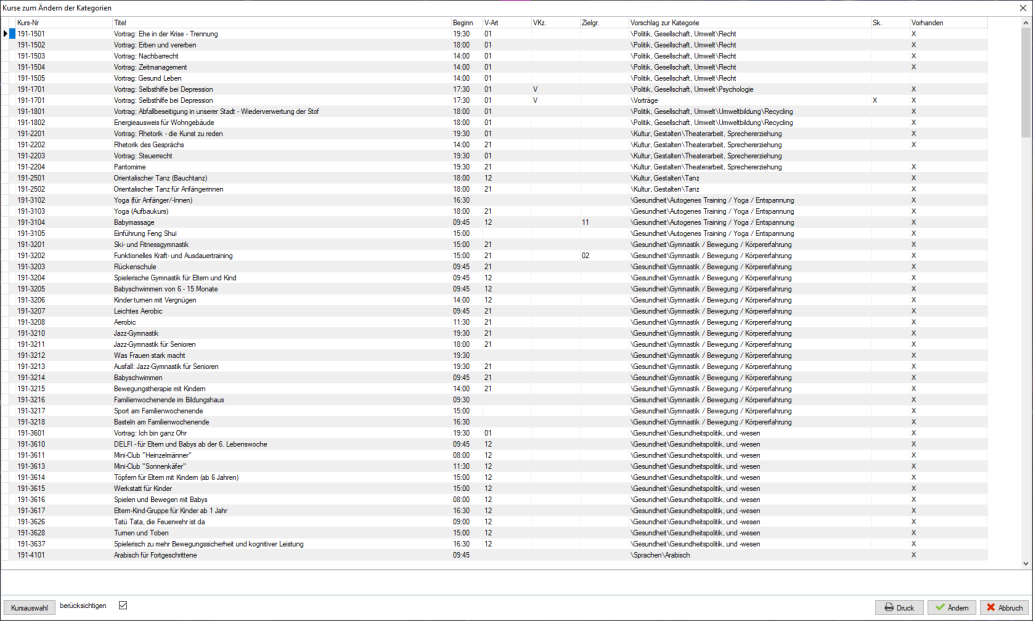Viewport: 1033px width, 621px height.
Task: Click the Druck print button
Action: pos(899,607)
